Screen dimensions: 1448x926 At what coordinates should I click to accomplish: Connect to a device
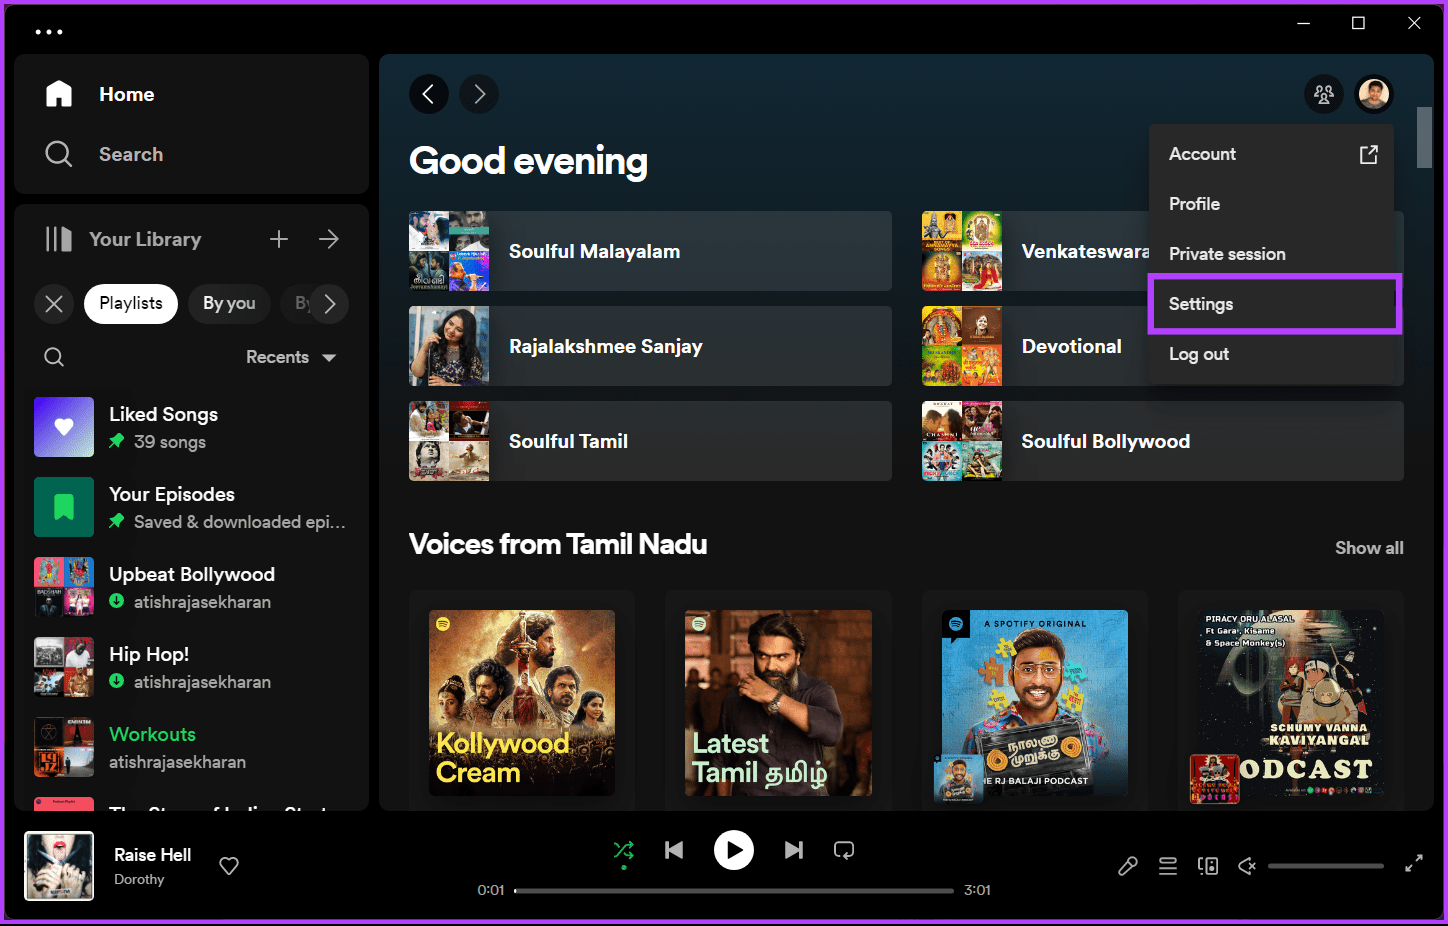(1208, 866)
